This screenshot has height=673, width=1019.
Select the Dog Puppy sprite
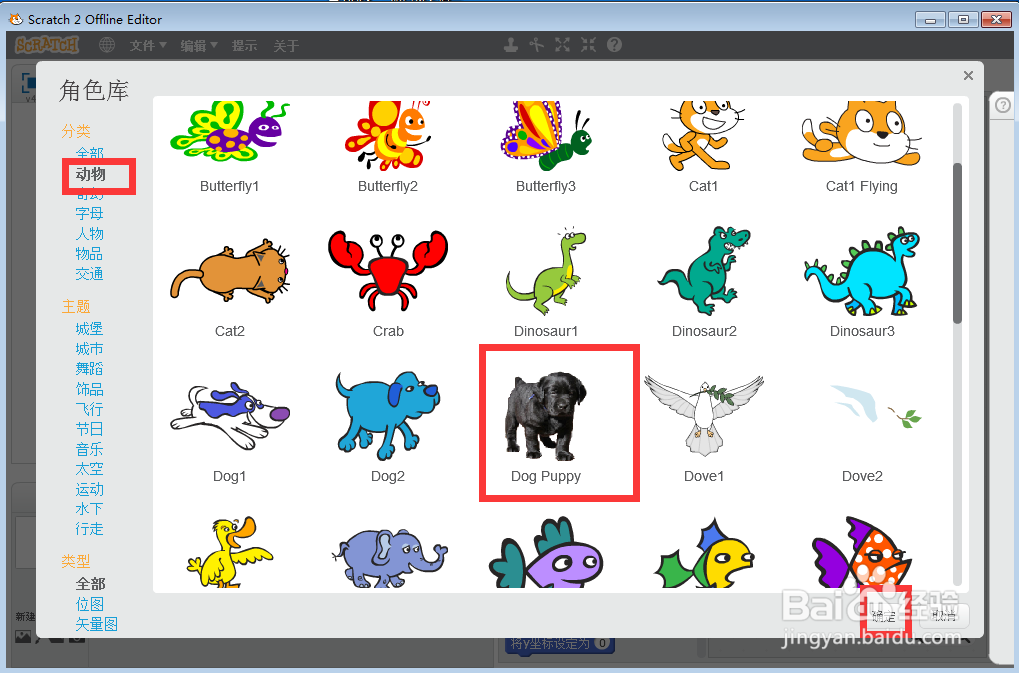(x=546, y=425)
